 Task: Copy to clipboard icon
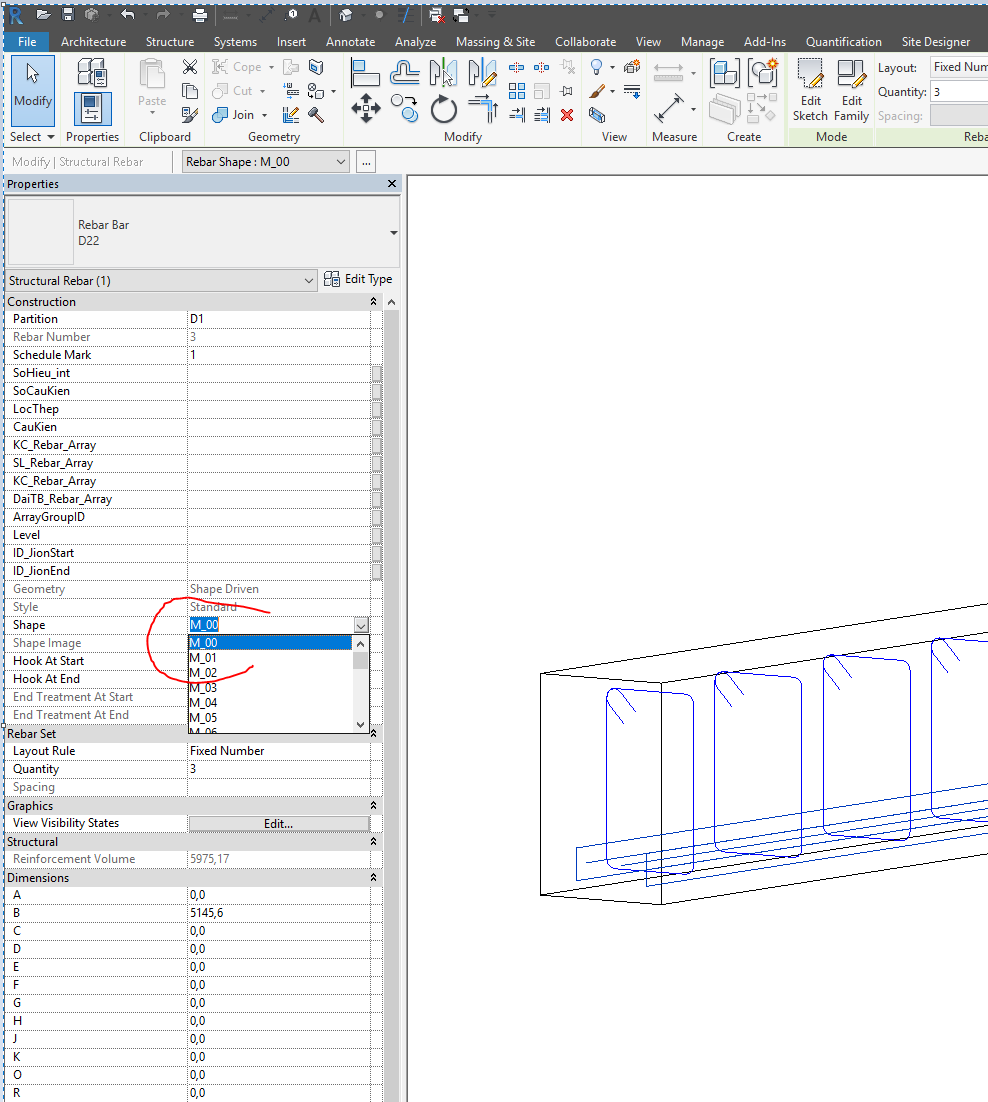click(x=190, y=91)
